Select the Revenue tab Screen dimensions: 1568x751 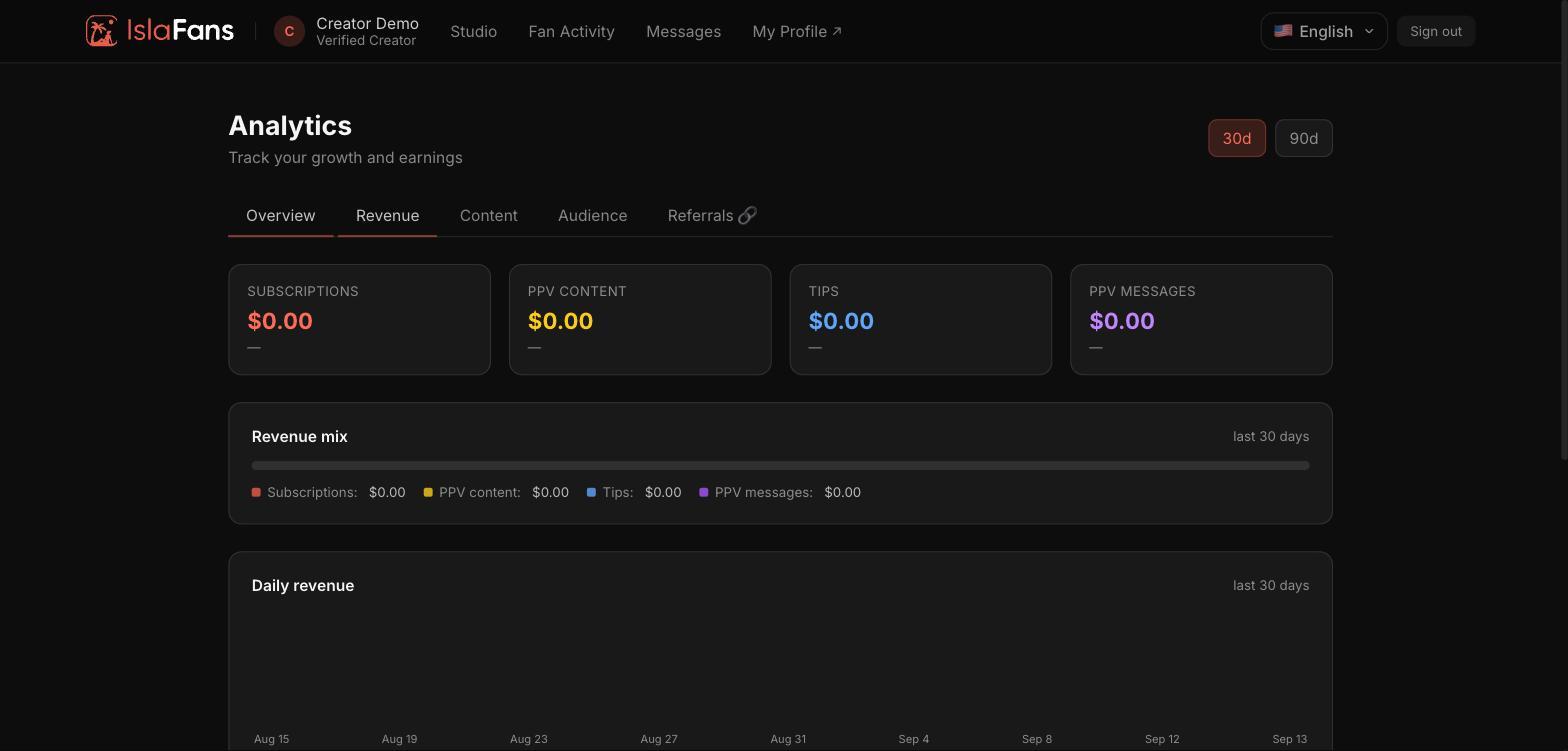(388, 216)
